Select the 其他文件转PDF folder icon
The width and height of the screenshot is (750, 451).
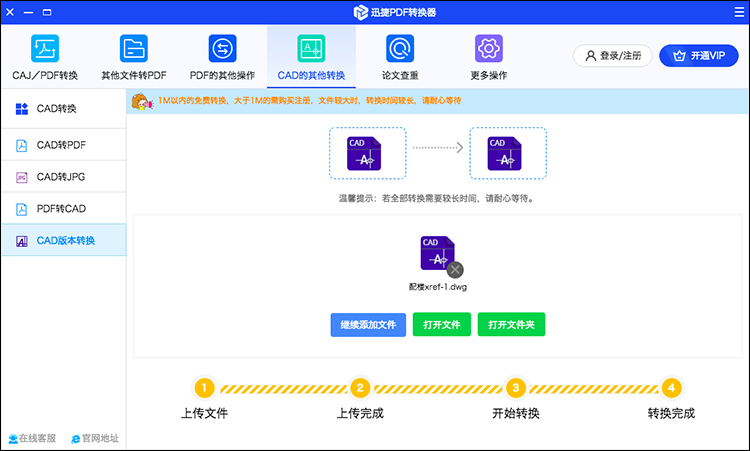click(x=134, y=48)
